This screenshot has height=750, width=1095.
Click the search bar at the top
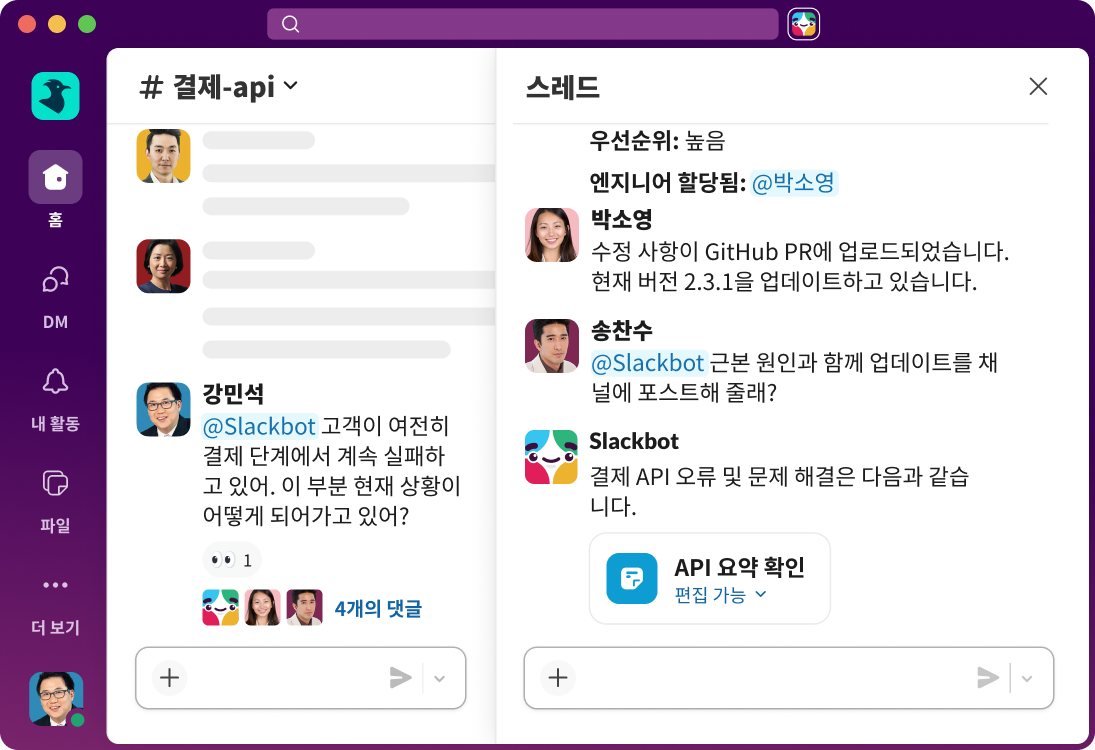pyautogui.click(x=522, y=24)
